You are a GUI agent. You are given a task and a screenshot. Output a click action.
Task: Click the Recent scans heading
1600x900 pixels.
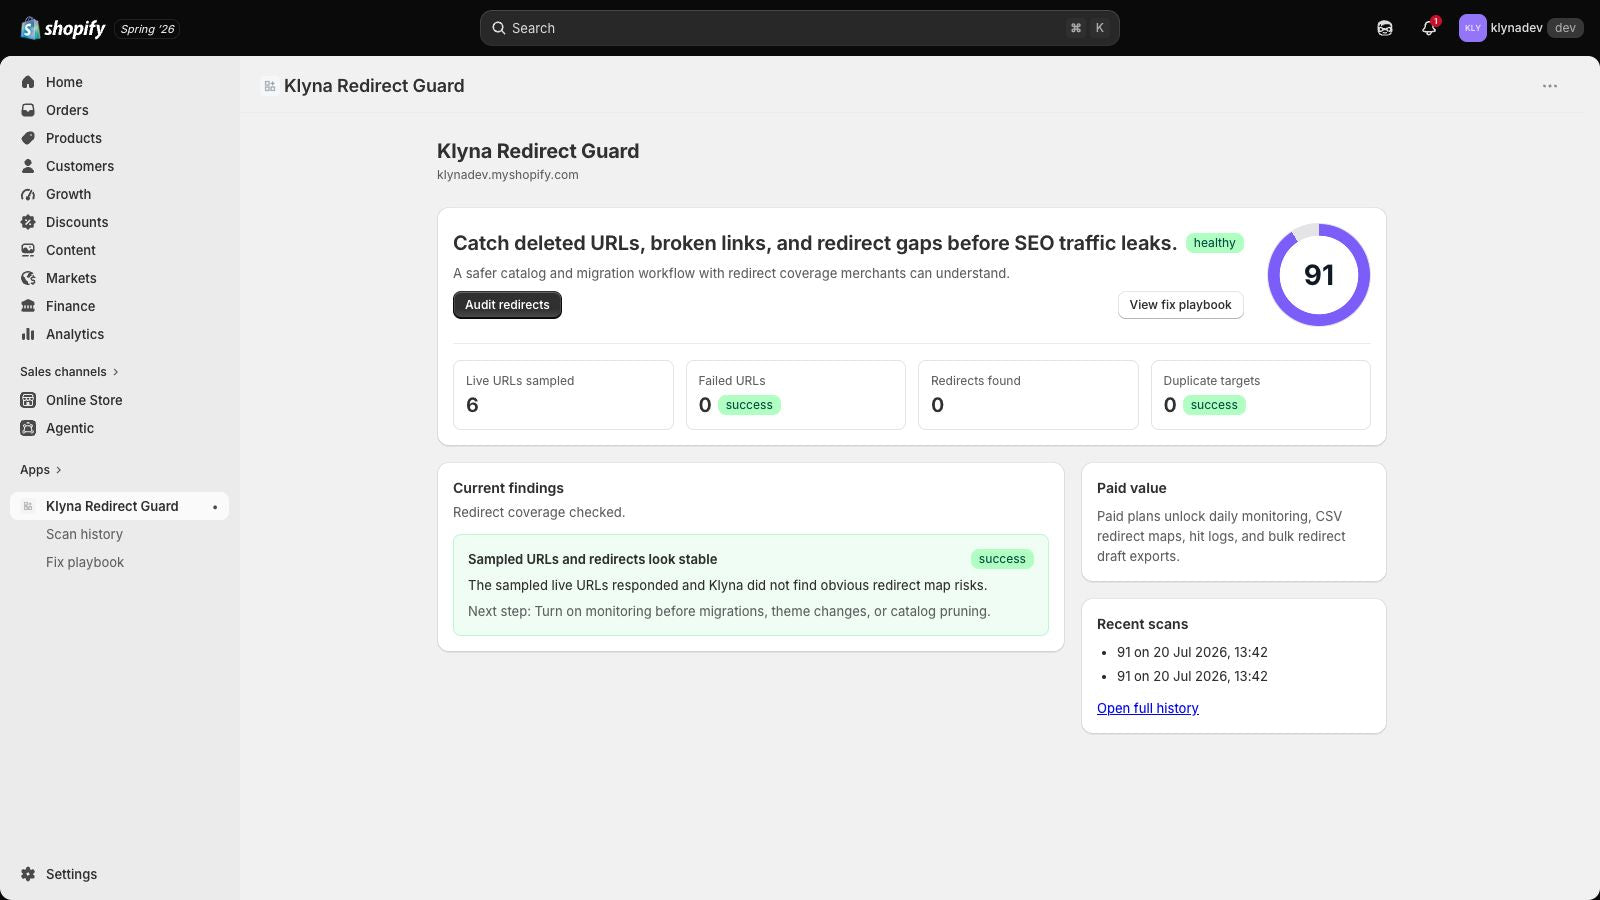[1142, 624]
